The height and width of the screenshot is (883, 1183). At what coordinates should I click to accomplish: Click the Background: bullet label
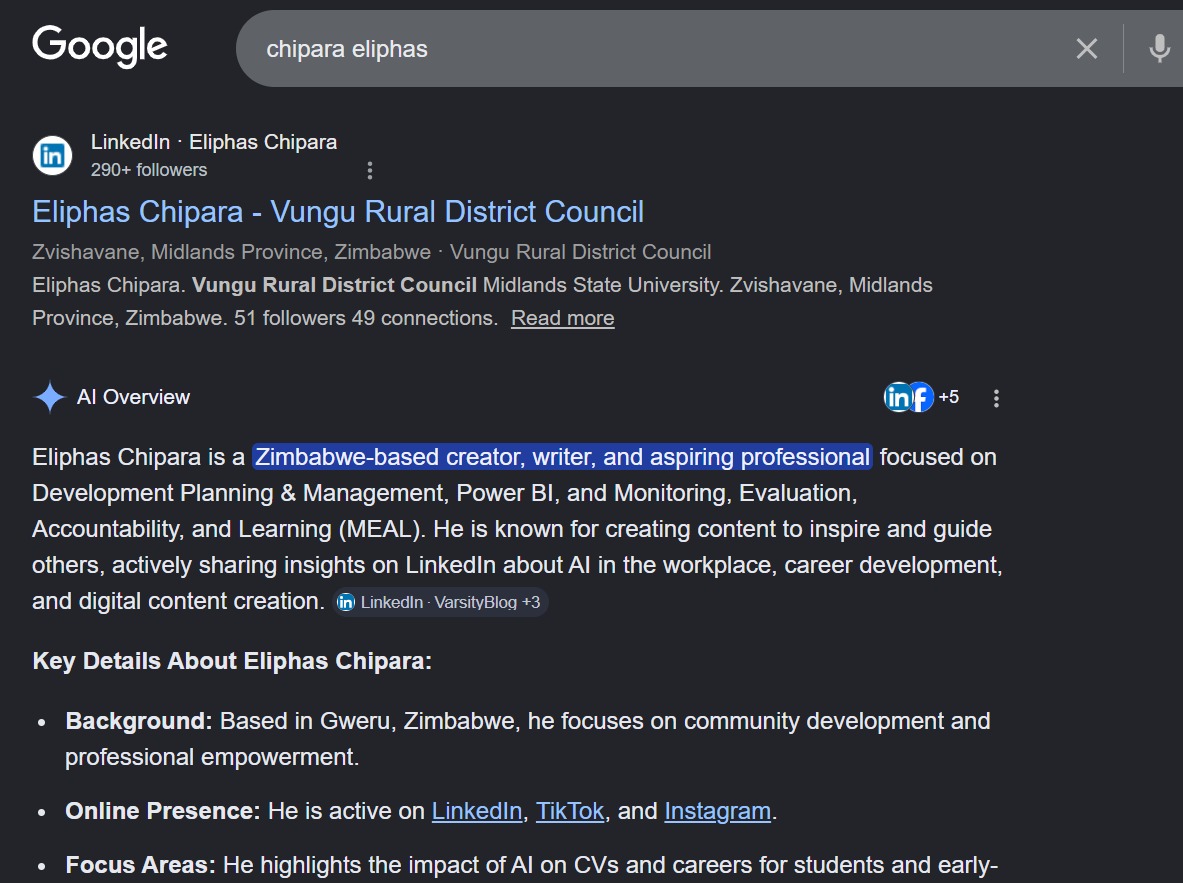pos(139,721)
